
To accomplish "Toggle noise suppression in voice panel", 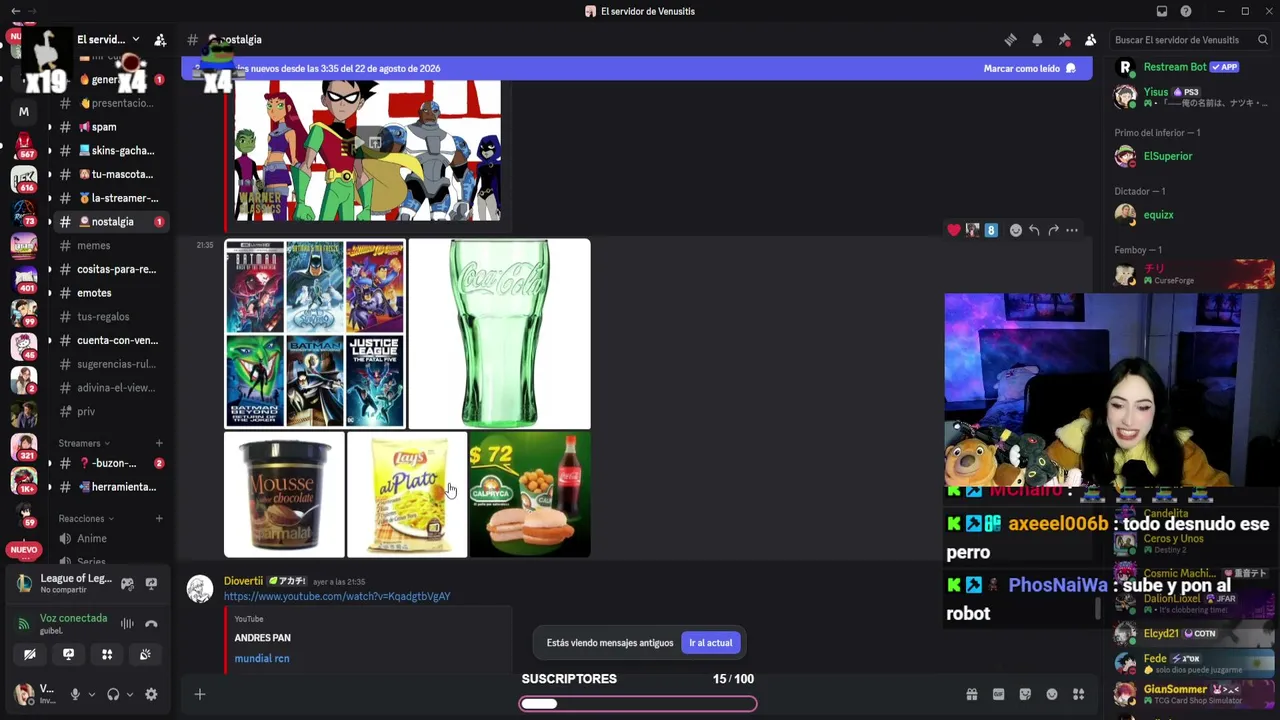I will (x=127, y=624).
